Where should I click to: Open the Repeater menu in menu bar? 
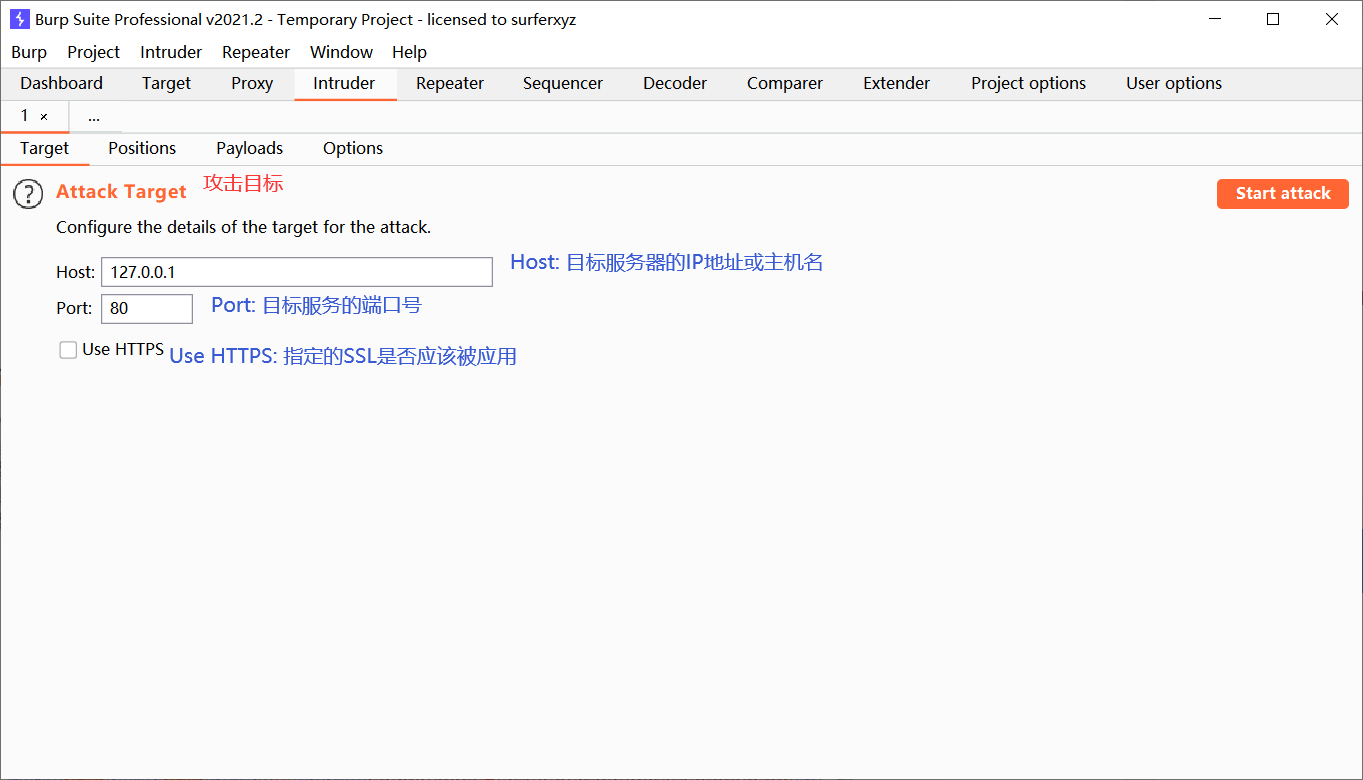[256, 52]
